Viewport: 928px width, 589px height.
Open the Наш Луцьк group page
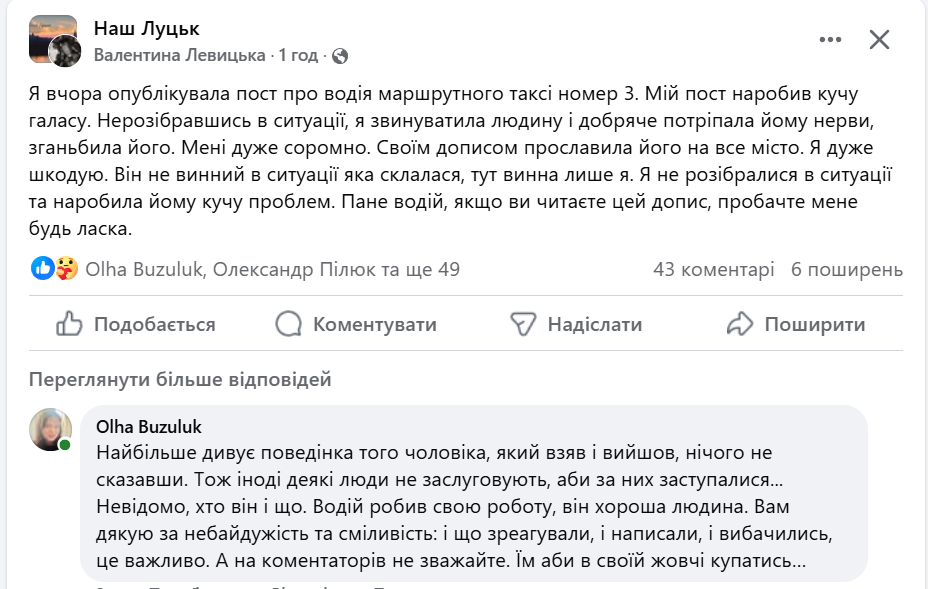(146, 28)
